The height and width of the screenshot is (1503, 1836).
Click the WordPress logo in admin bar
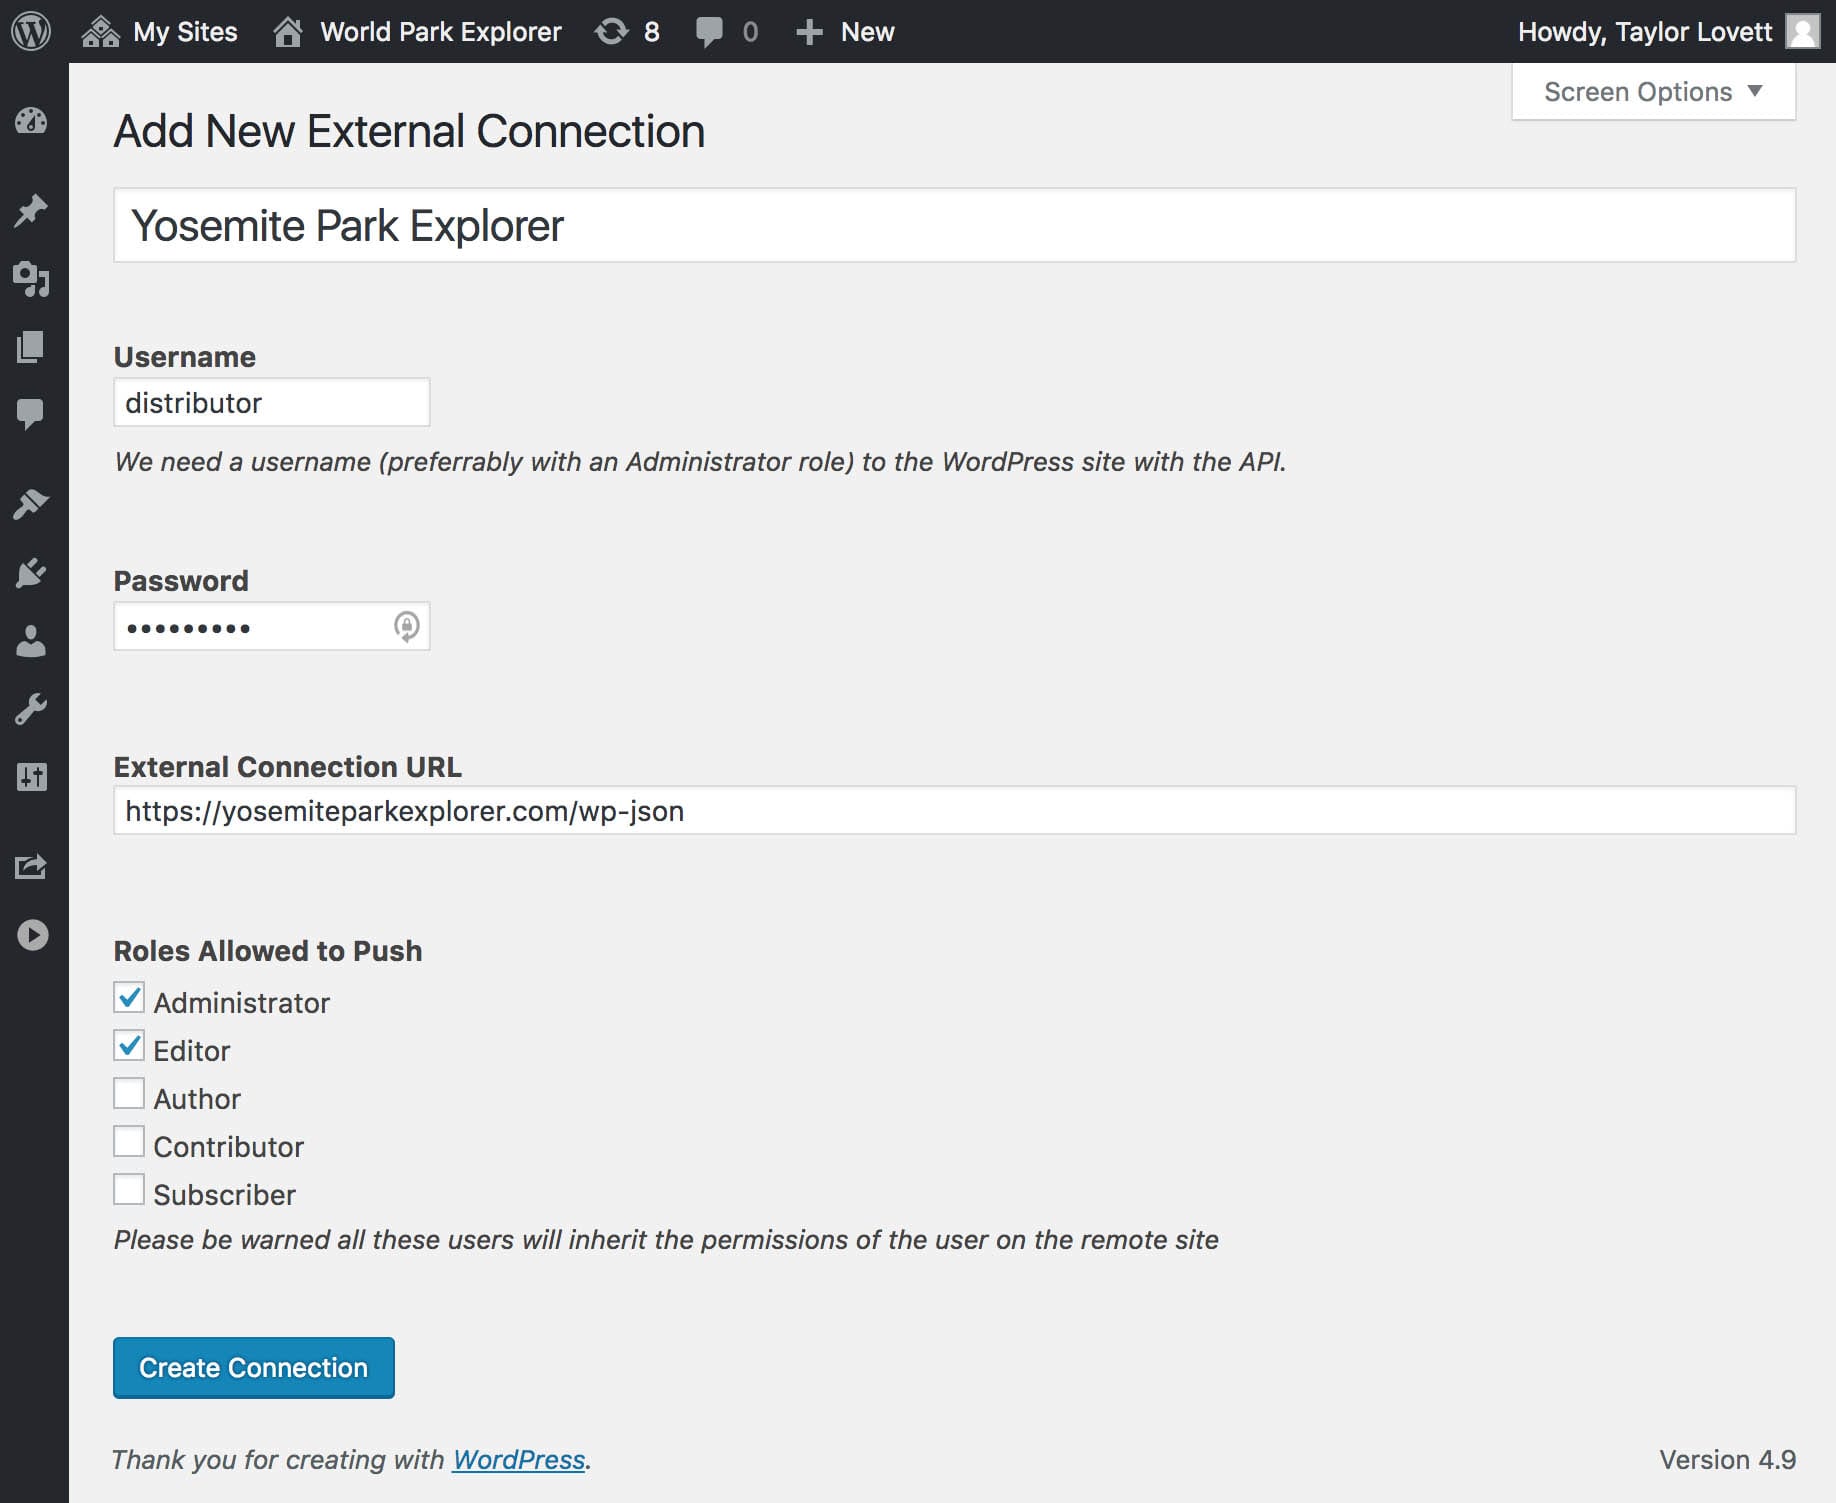coord(31,31)
